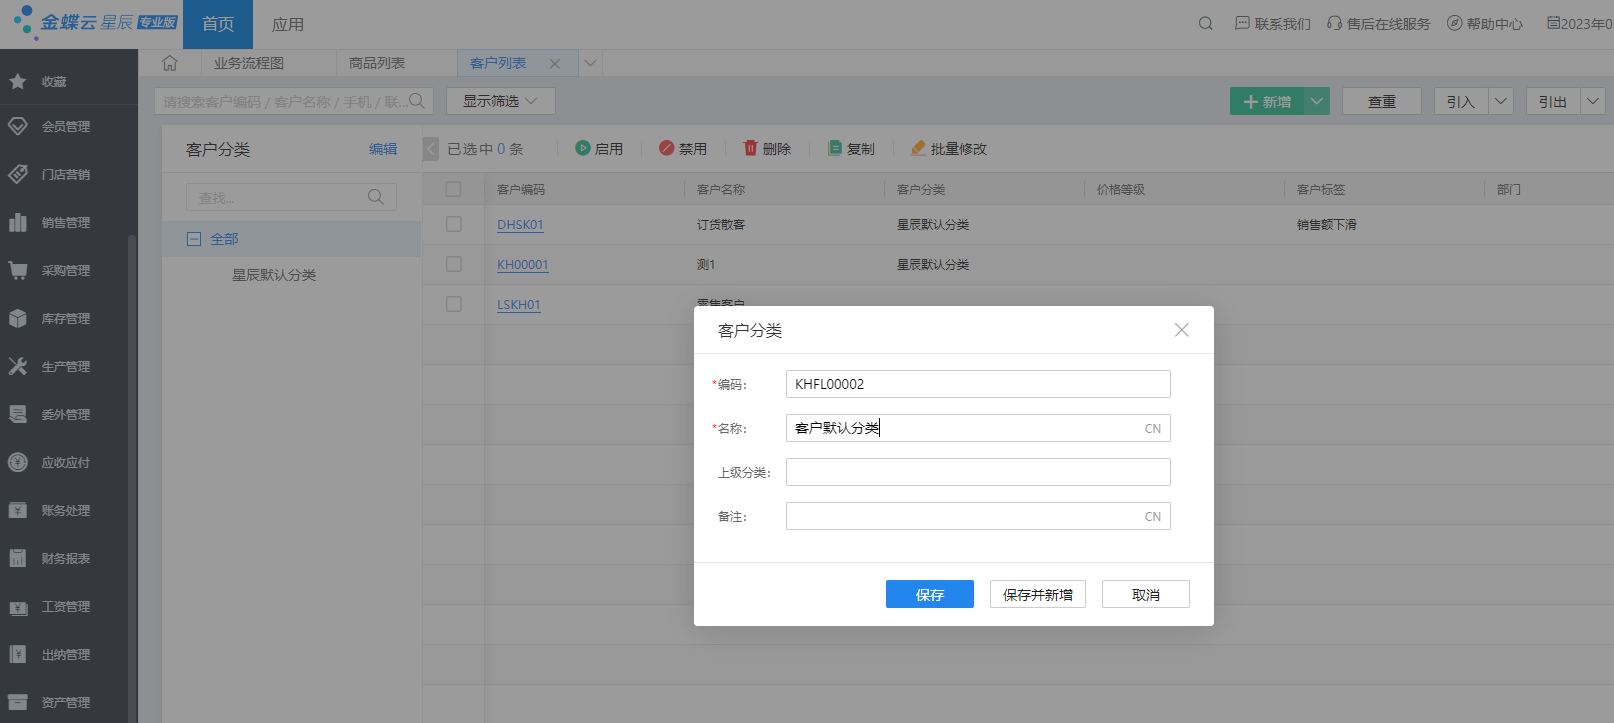Check the LSKH01 row checkbox
This screenshot has height=723, width=1614.
click(454, 304)
